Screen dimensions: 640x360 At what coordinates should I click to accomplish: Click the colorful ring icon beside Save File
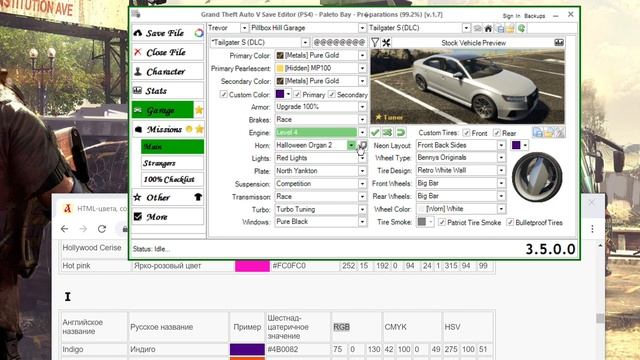click(x=199, y=33)
